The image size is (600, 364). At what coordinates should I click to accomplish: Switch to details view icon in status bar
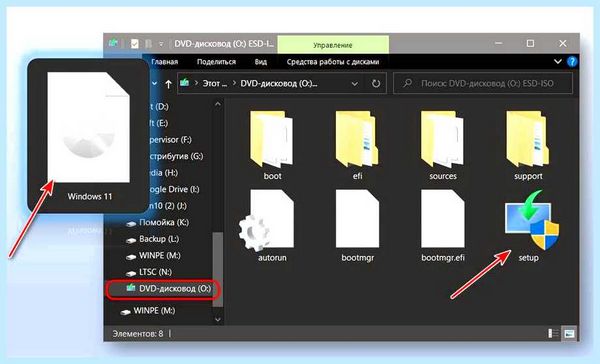tap(553, 333)
